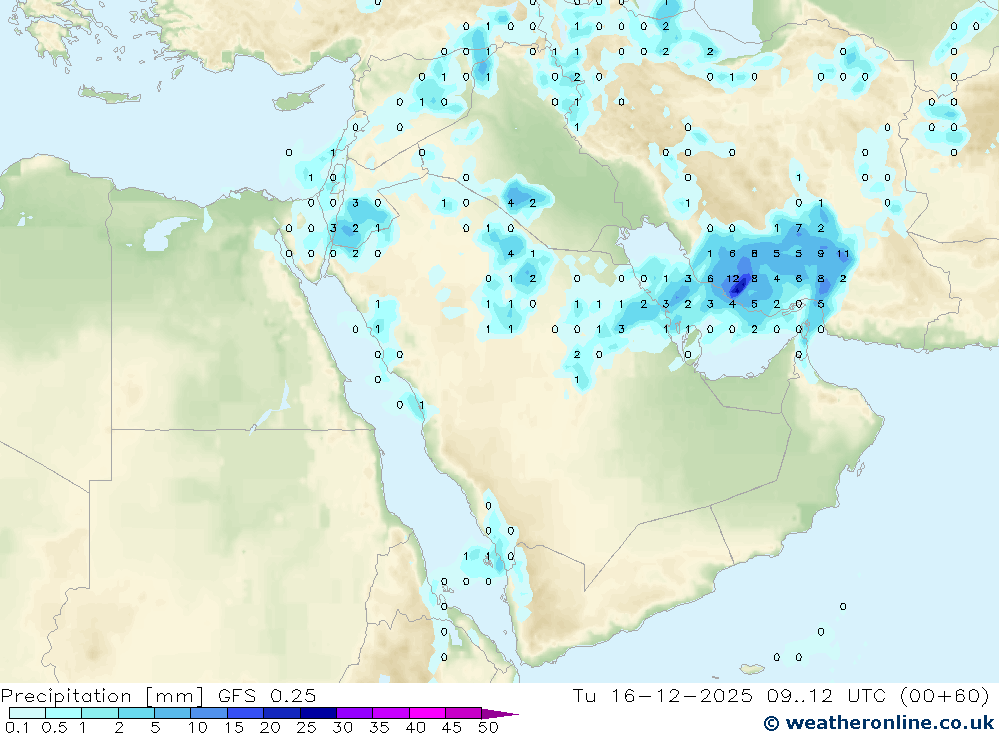Select the 5–10 mm blue legend swatch

[x=173, y=713]
